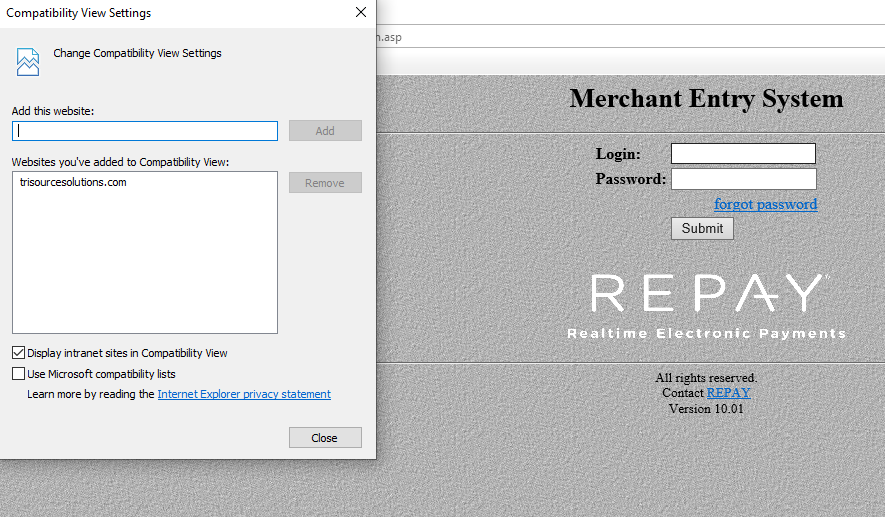
Task: Click the Compatibility View dialog icon
Action: 28,62
